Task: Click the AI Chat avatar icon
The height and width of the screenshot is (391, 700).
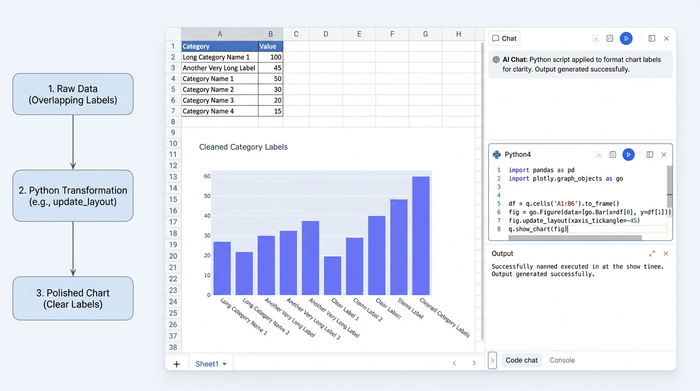Action: tap(496, 59)
